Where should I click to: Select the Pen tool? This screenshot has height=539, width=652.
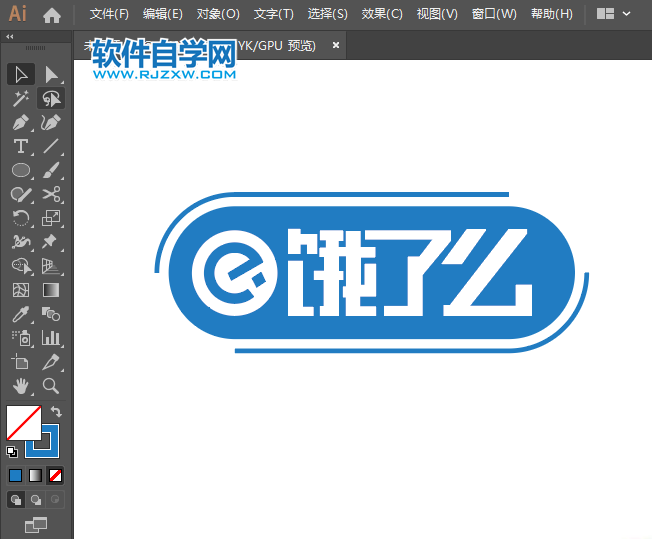pyautogui.click(x=21, y=123)
